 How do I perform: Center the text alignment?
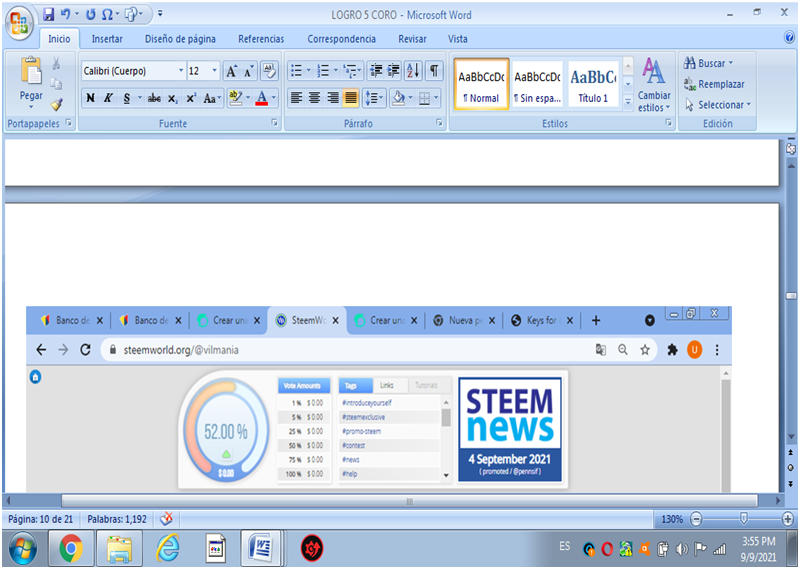314,97
